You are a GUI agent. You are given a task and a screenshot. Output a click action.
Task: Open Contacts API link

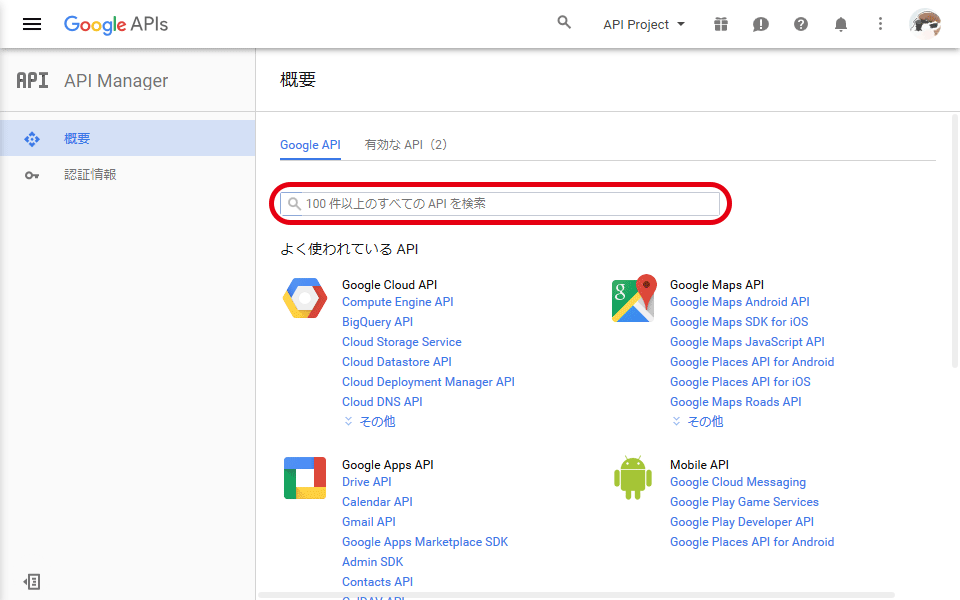(377, 582)
